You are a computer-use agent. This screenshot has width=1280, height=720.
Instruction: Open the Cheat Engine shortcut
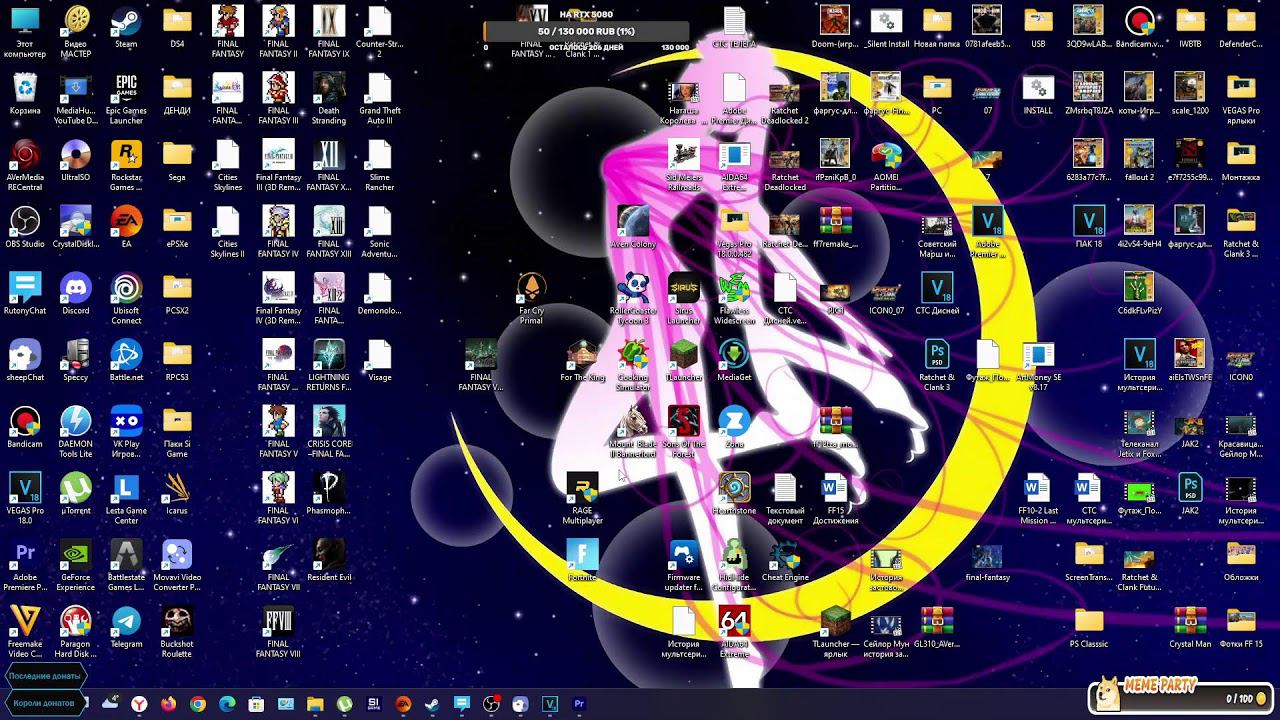pos(785,561)
